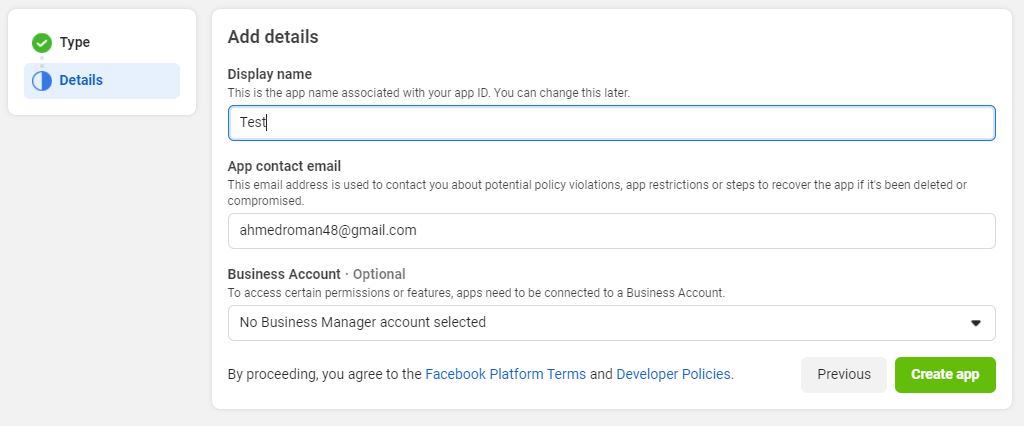
Task: Go to the Type step in sidebar
Action: pyautogui.click(x=75, y=43)
